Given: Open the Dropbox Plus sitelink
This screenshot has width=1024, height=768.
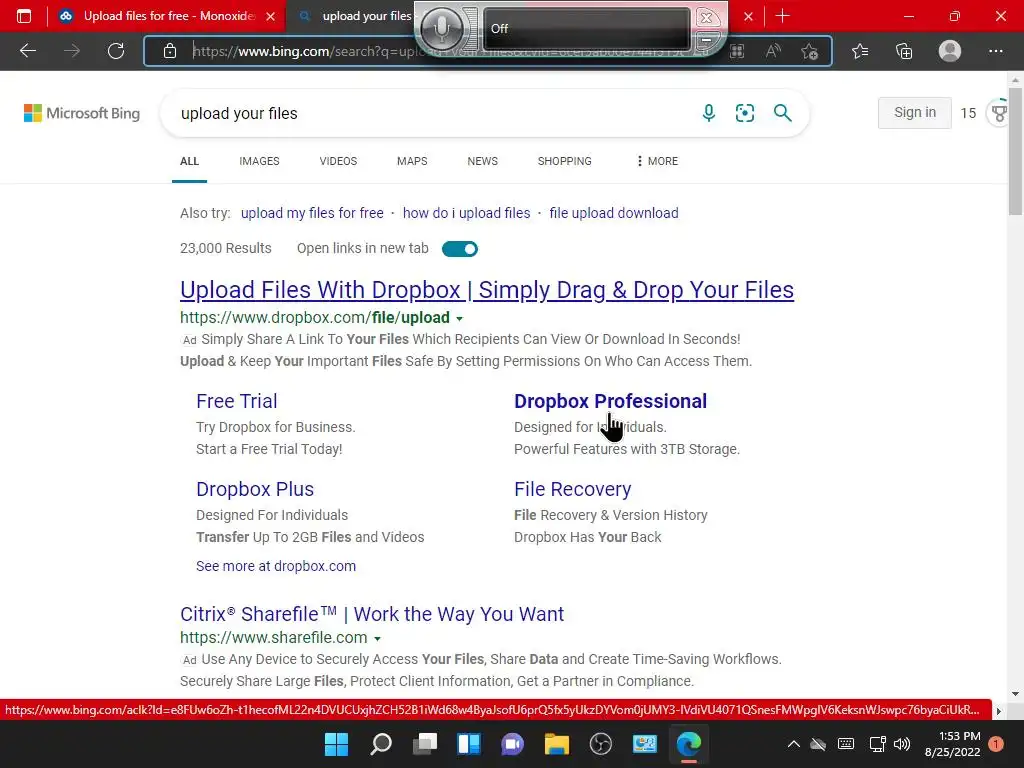Looking at the screenshot, I should 255,489.
